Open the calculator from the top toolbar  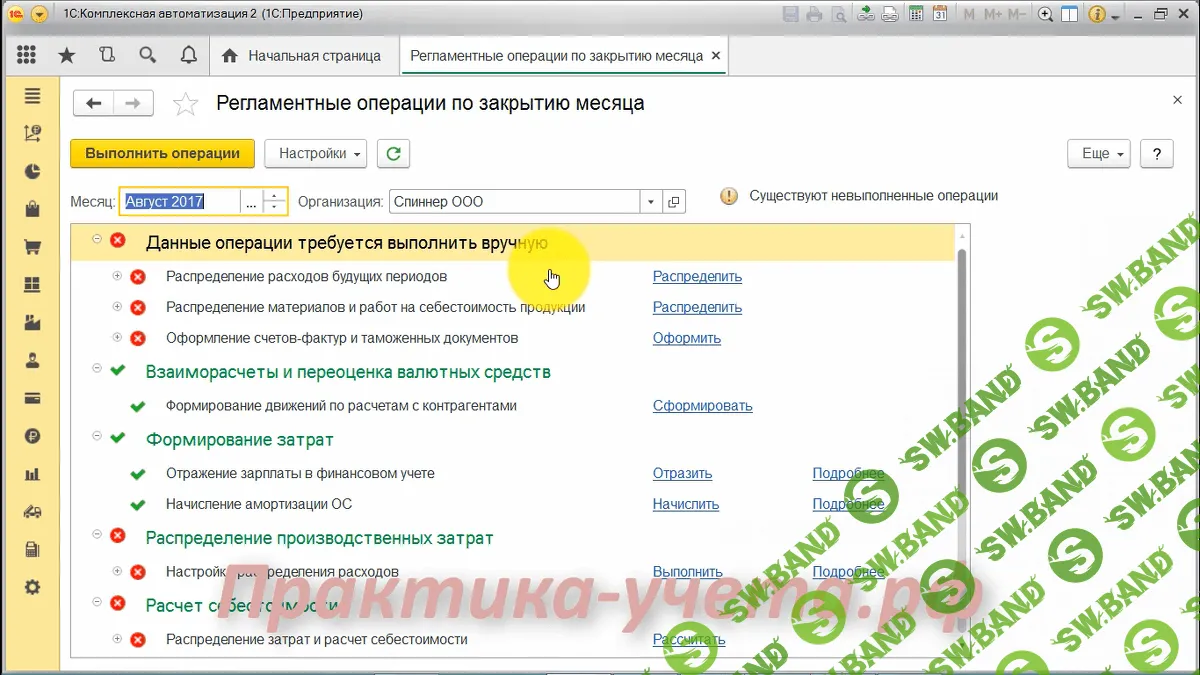tap(915, 14)
